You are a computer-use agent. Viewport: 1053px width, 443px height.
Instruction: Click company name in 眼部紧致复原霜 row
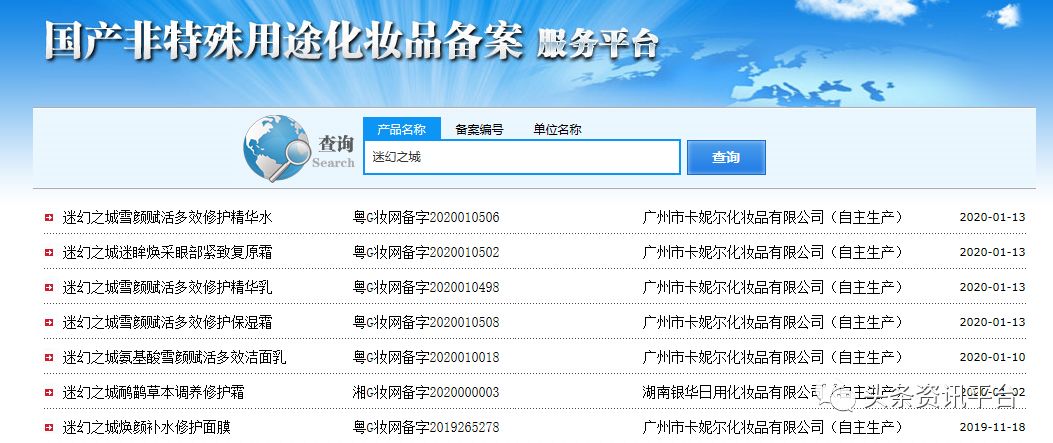(x=773, y=252)
